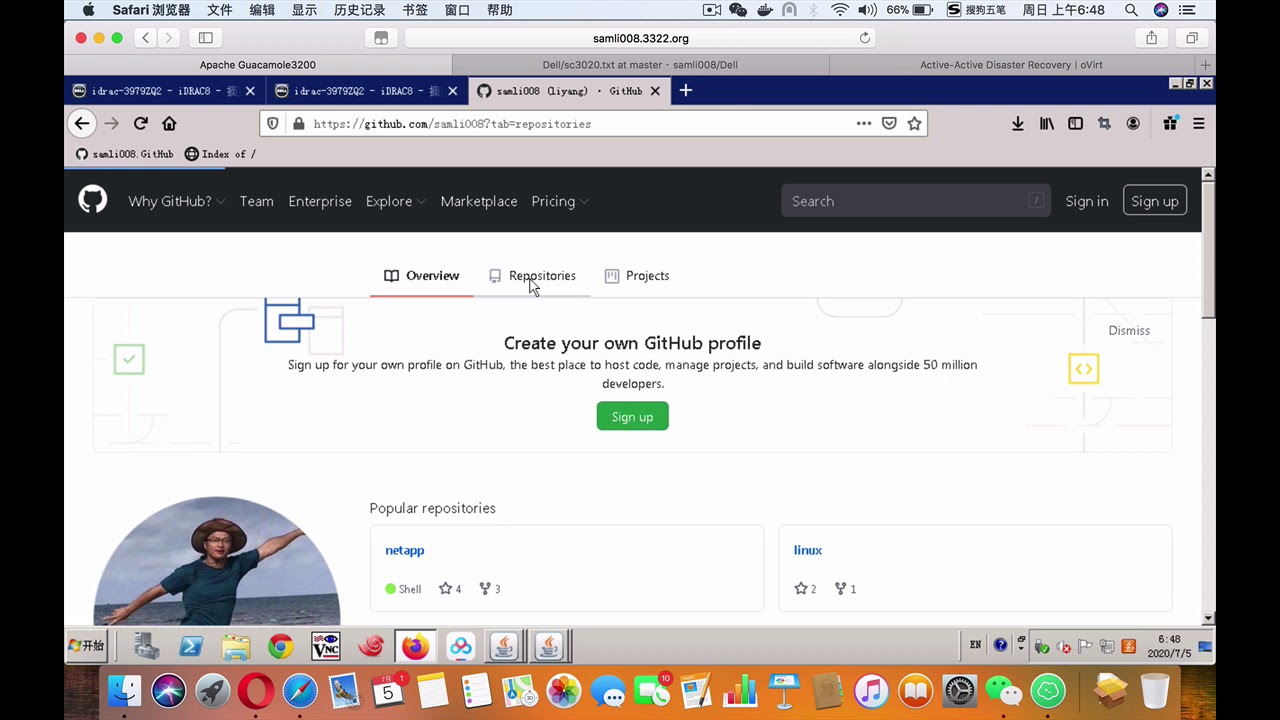Click the netapp stars count
The height and width of the screenshot is (720, 1280).
click(x=450, y=589)
